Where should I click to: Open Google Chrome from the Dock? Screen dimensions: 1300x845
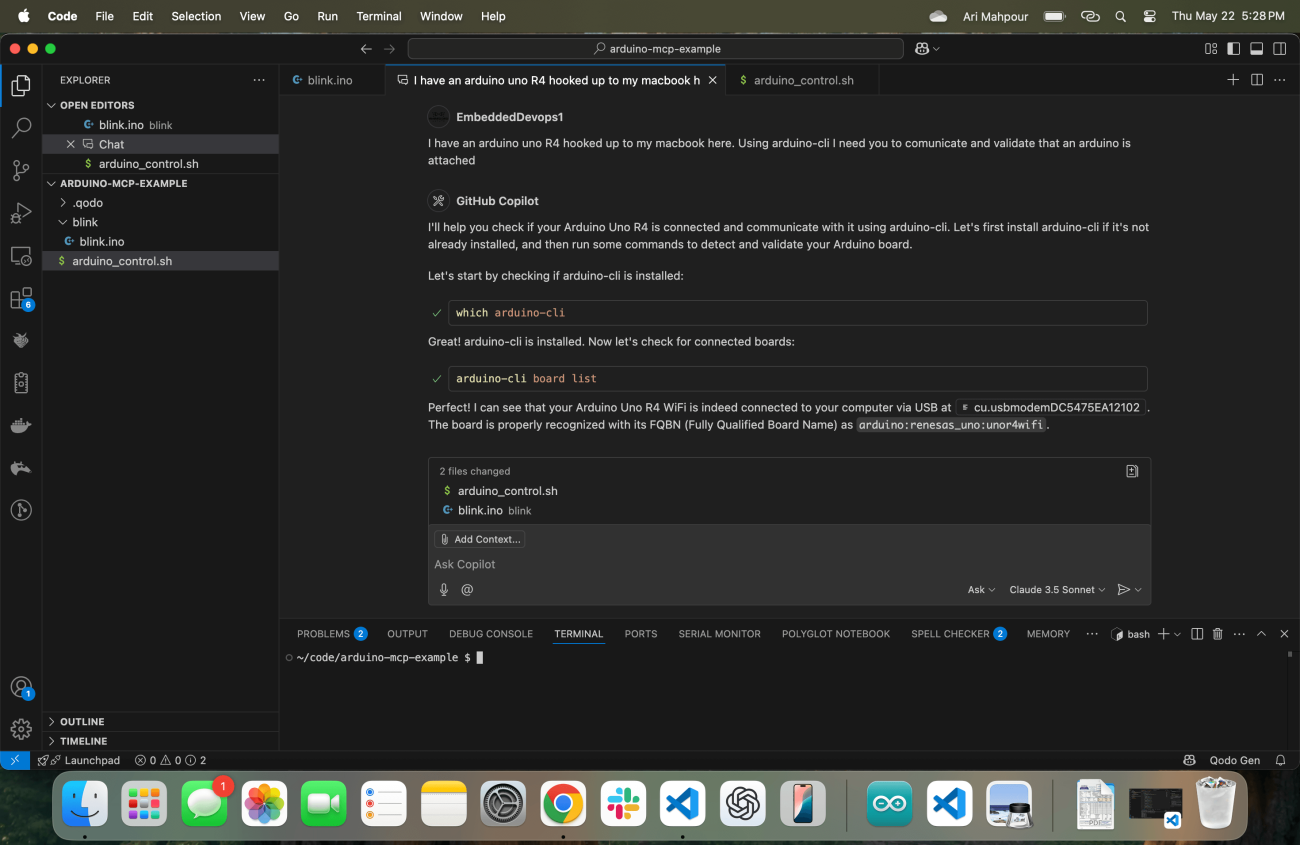(x=563, y=804)
